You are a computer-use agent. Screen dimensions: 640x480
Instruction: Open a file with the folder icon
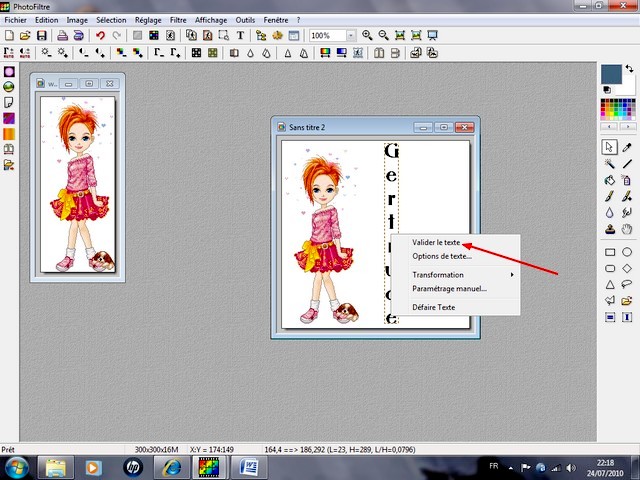coord(25,36)
